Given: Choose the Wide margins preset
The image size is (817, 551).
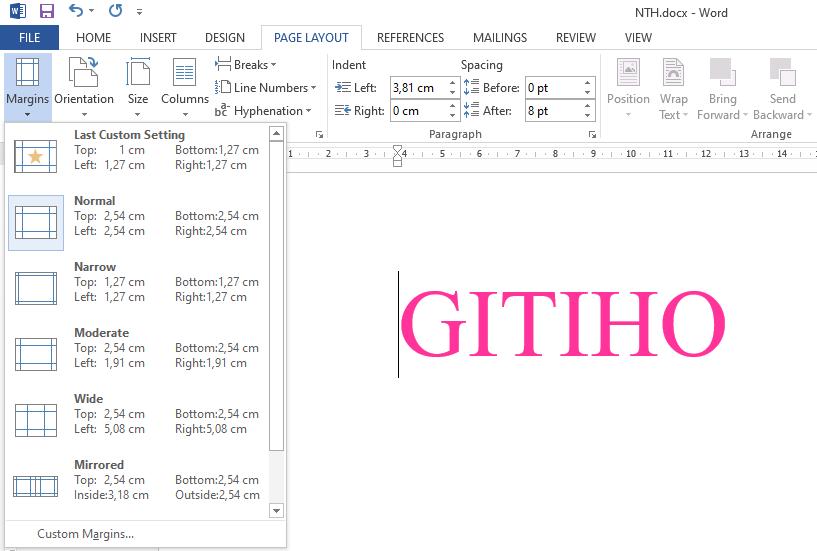Looking at the screenshot, I should point(137,420).
